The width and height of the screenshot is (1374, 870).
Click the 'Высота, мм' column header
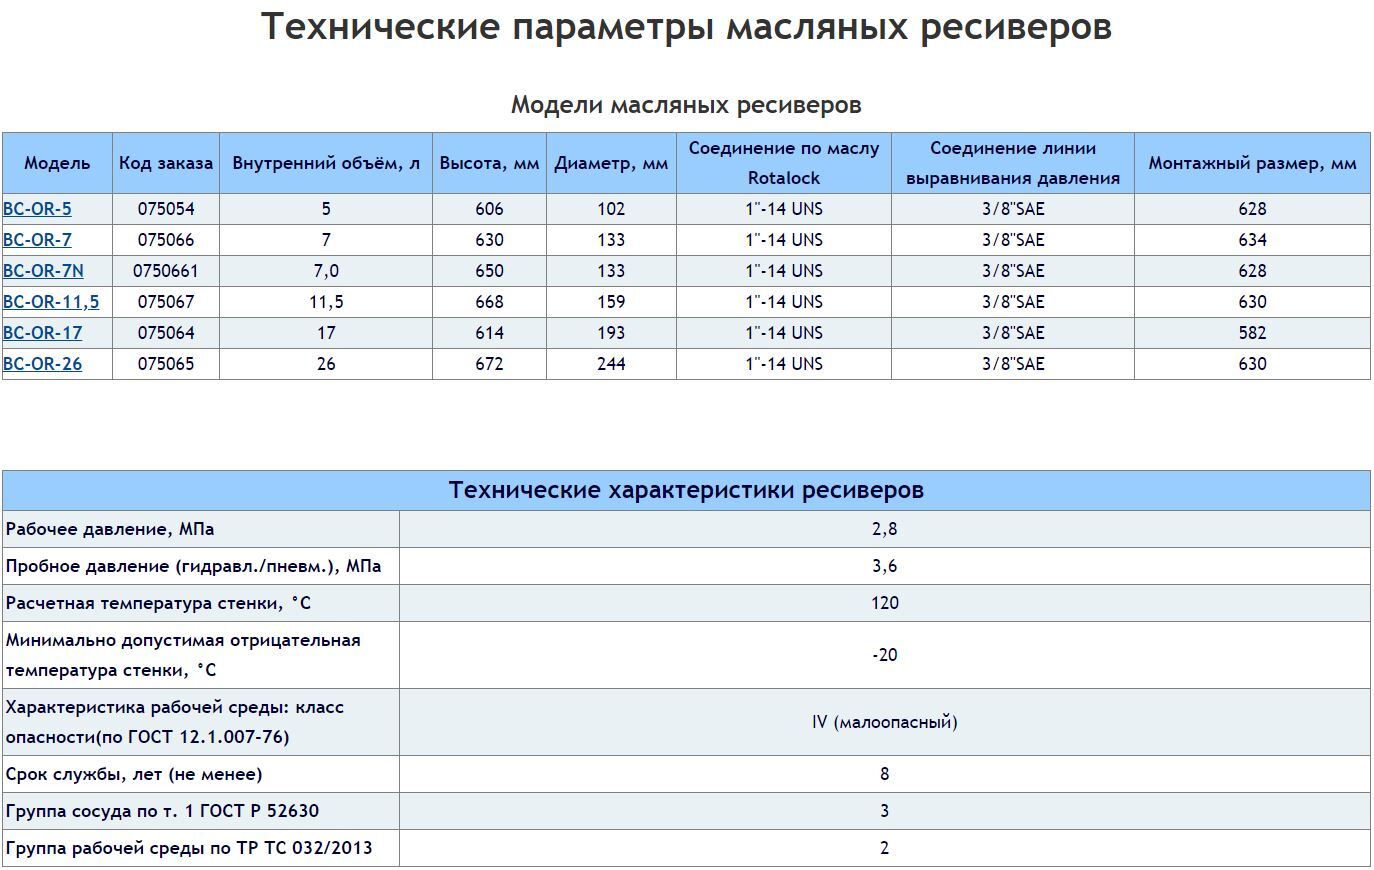coord(489,163)
